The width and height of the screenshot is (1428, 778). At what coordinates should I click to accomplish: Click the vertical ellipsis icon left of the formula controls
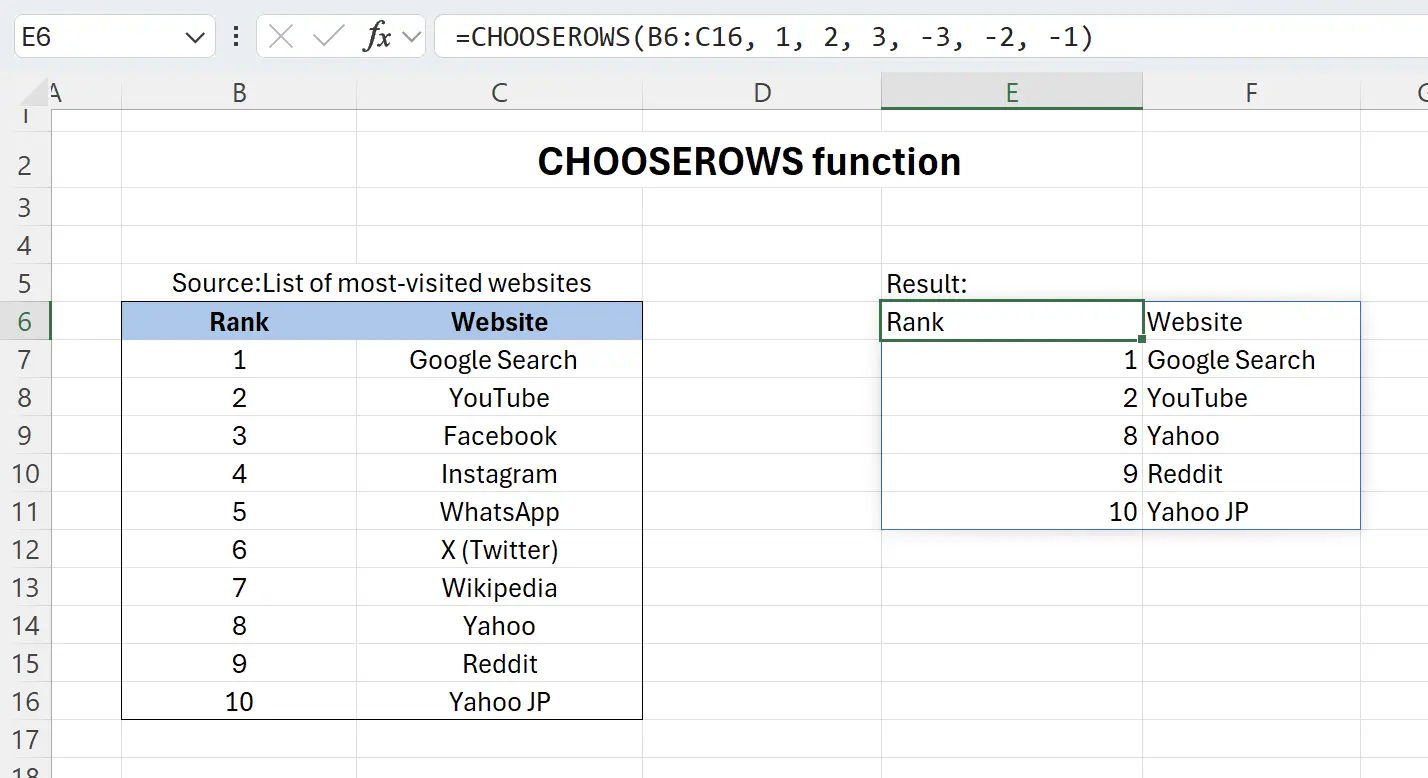click(236, 37)
